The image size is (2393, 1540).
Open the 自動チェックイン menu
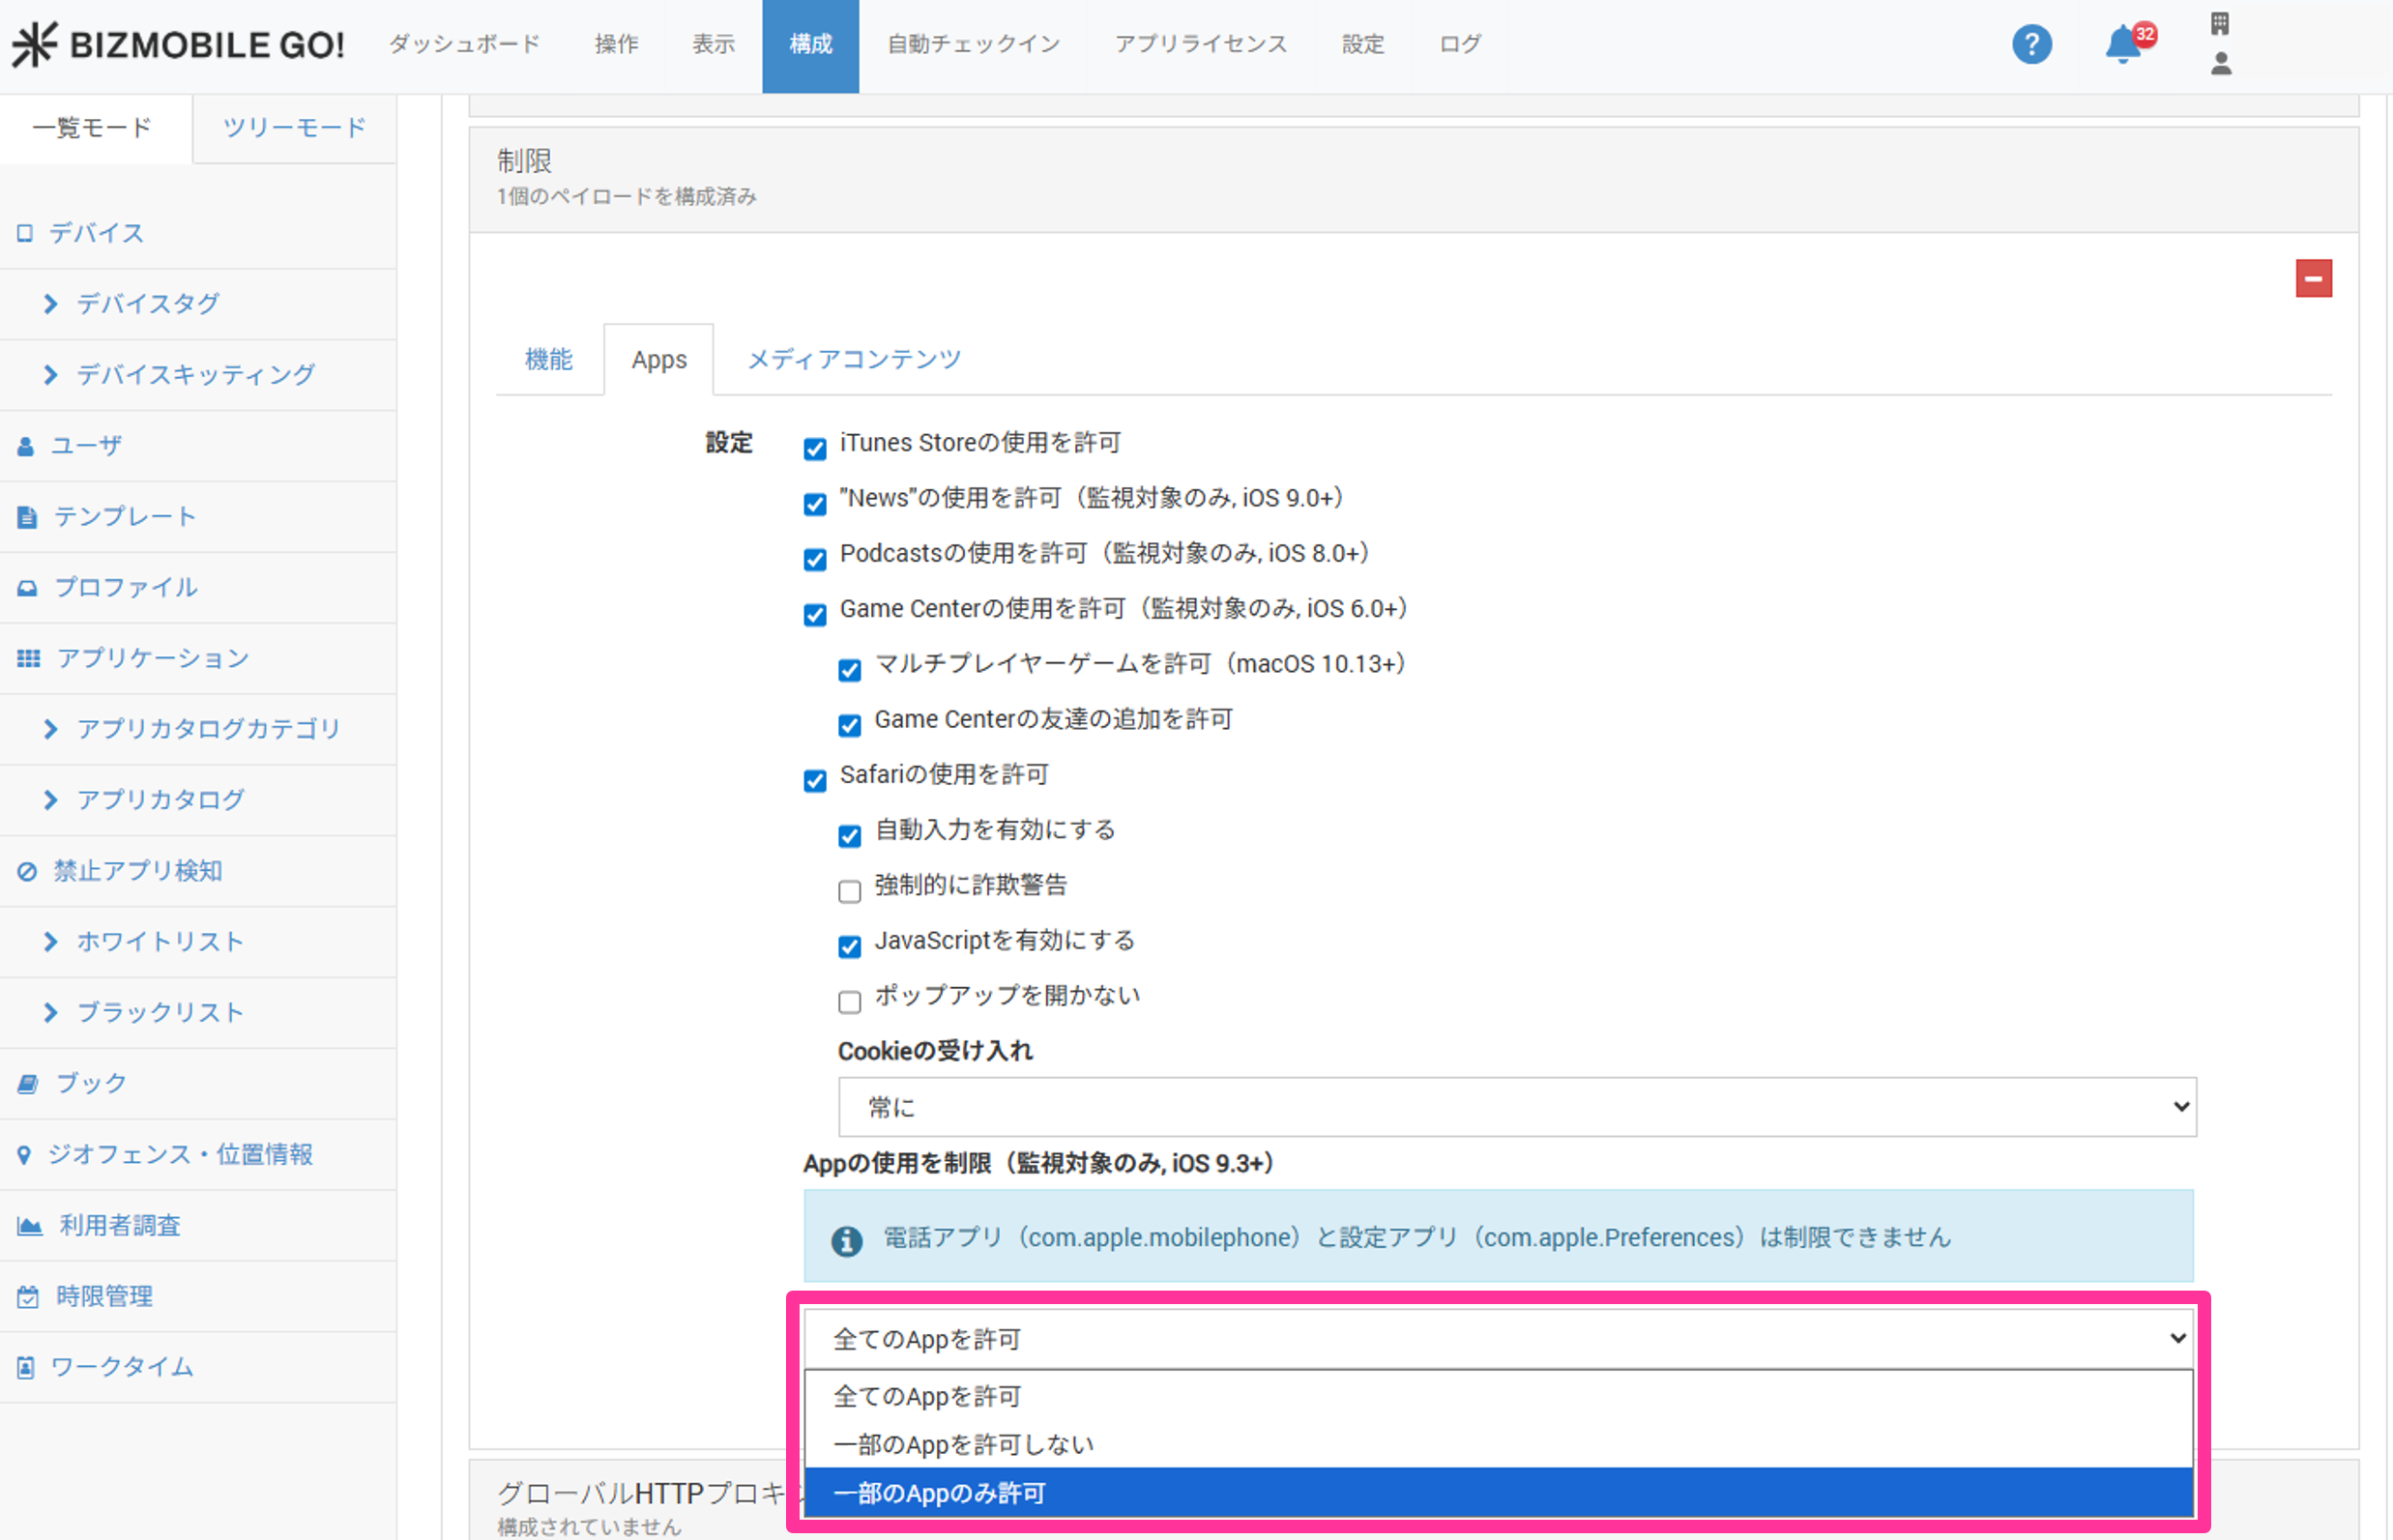coord(973,44)
